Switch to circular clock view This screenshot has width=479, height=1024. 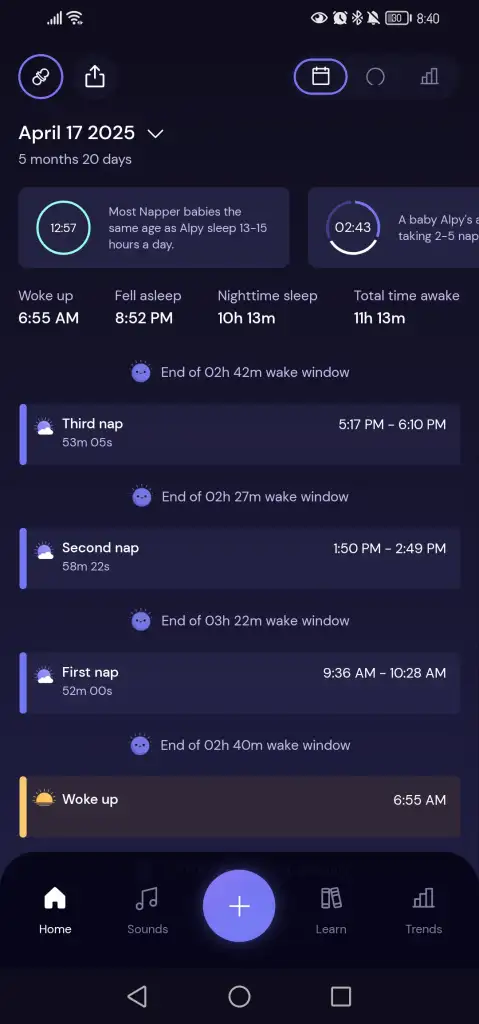[x=375, y=77]
